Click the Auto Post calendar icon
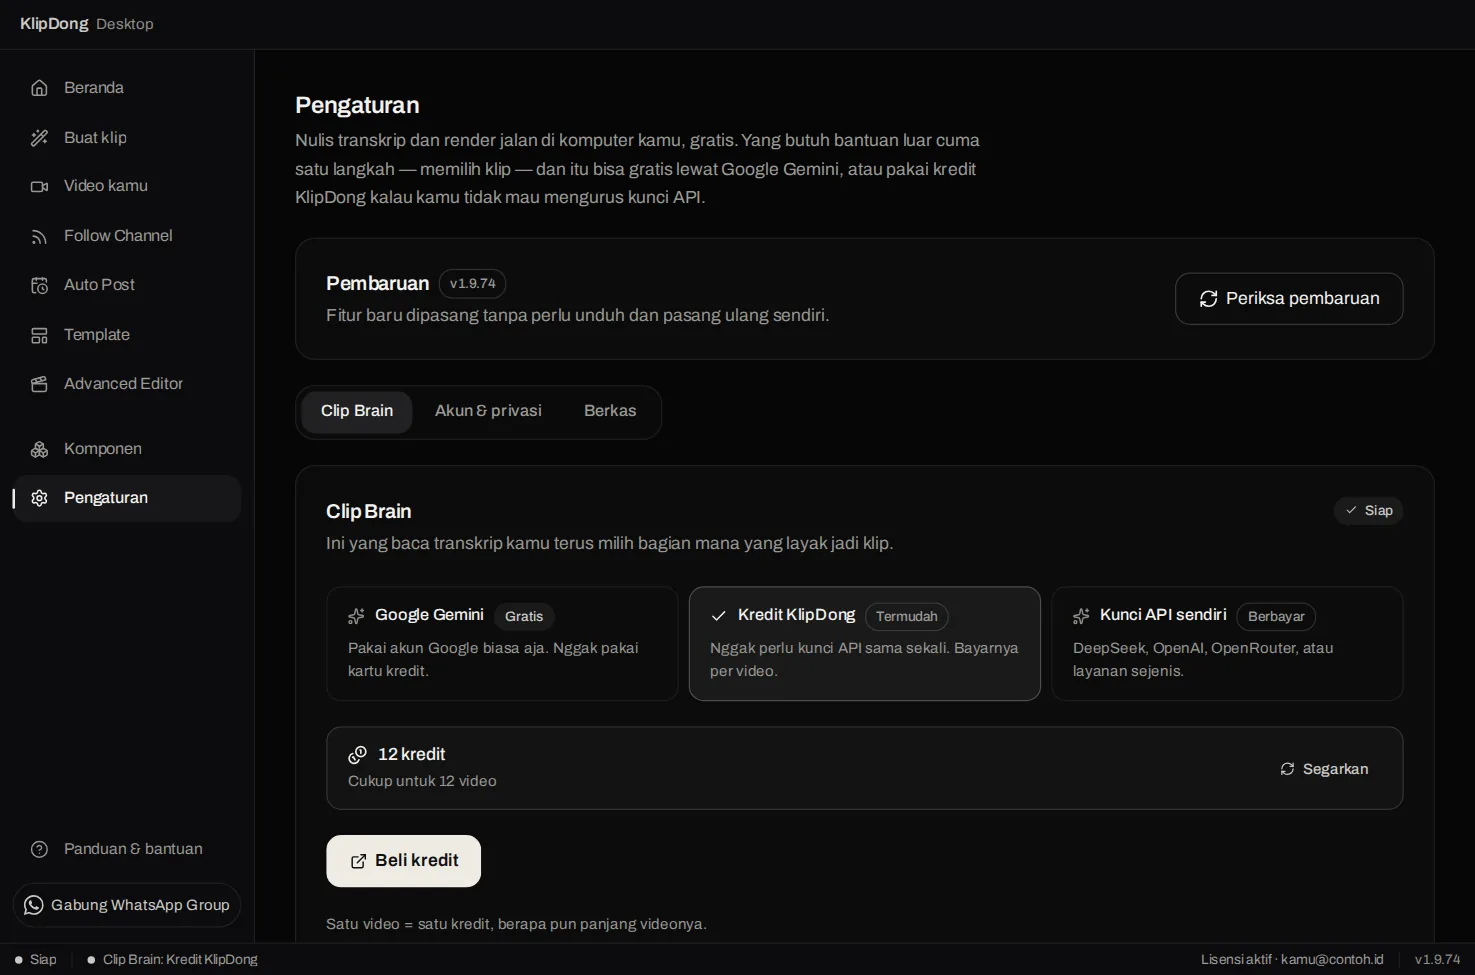Image resolution: width=1475 pixels, height=975 pixels. (x=39, y=285)
